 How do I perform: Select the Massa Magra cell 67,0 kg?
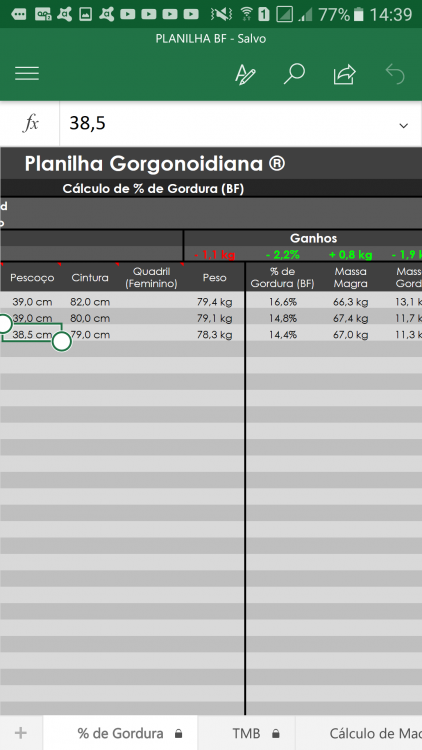click(351, 335)
